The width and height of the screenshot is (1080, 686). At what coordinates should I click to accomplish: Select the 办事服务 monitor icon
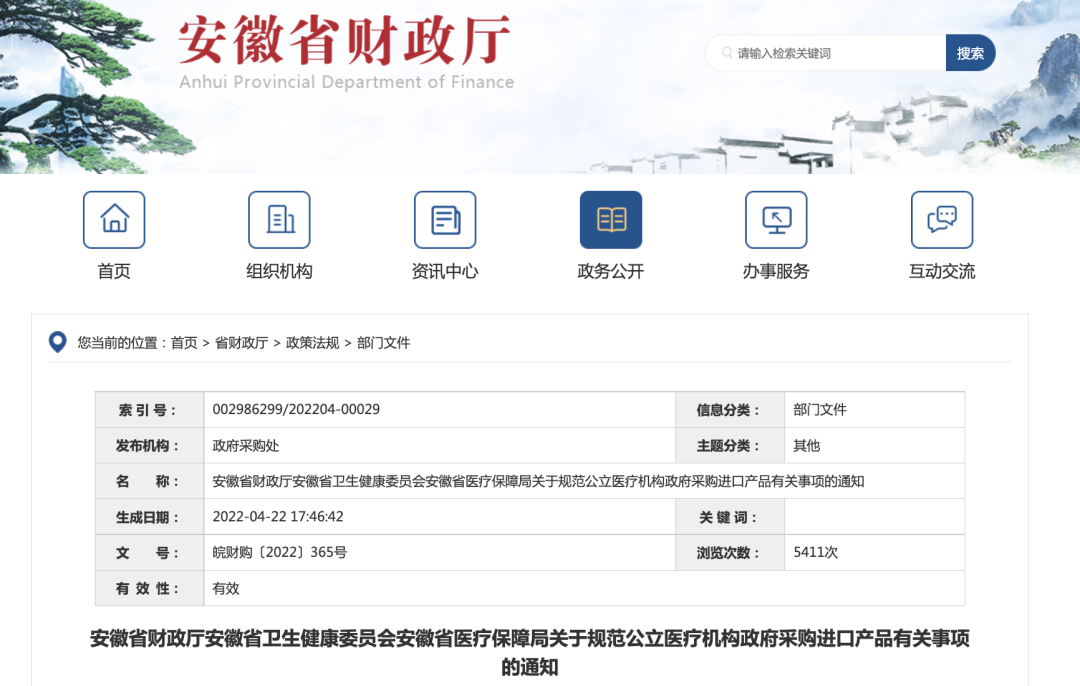pos(775,219)
